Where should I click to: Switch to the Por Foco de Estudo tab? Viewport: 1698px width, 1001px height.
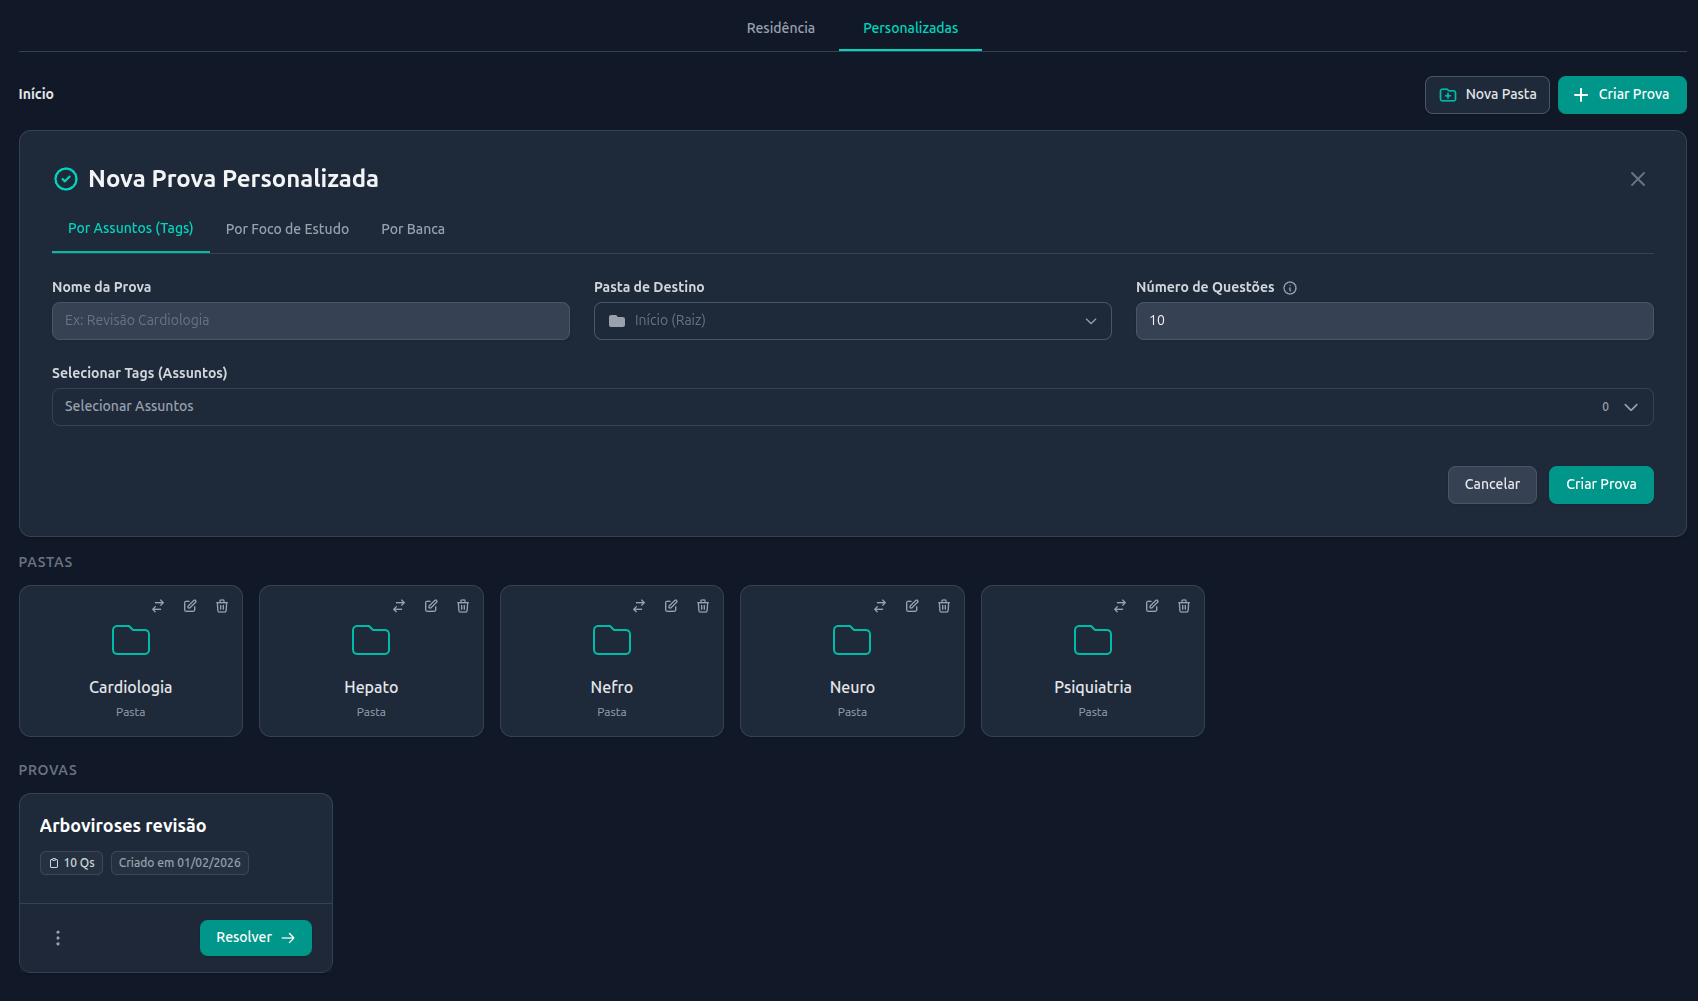(x=287, y=229)
